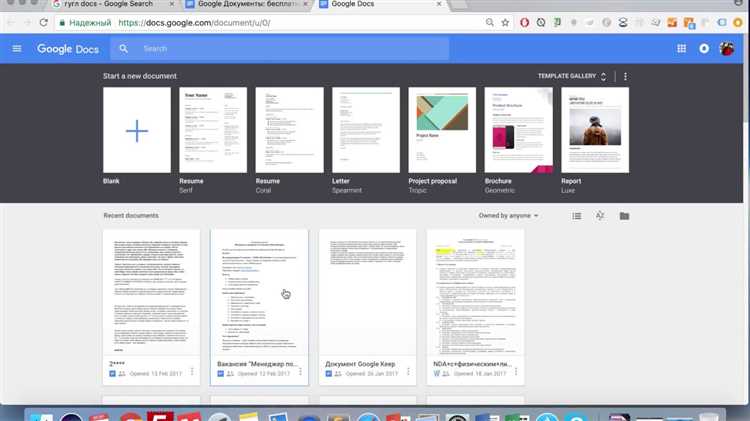Open the A-Z sort options icon

pos(600,216)
